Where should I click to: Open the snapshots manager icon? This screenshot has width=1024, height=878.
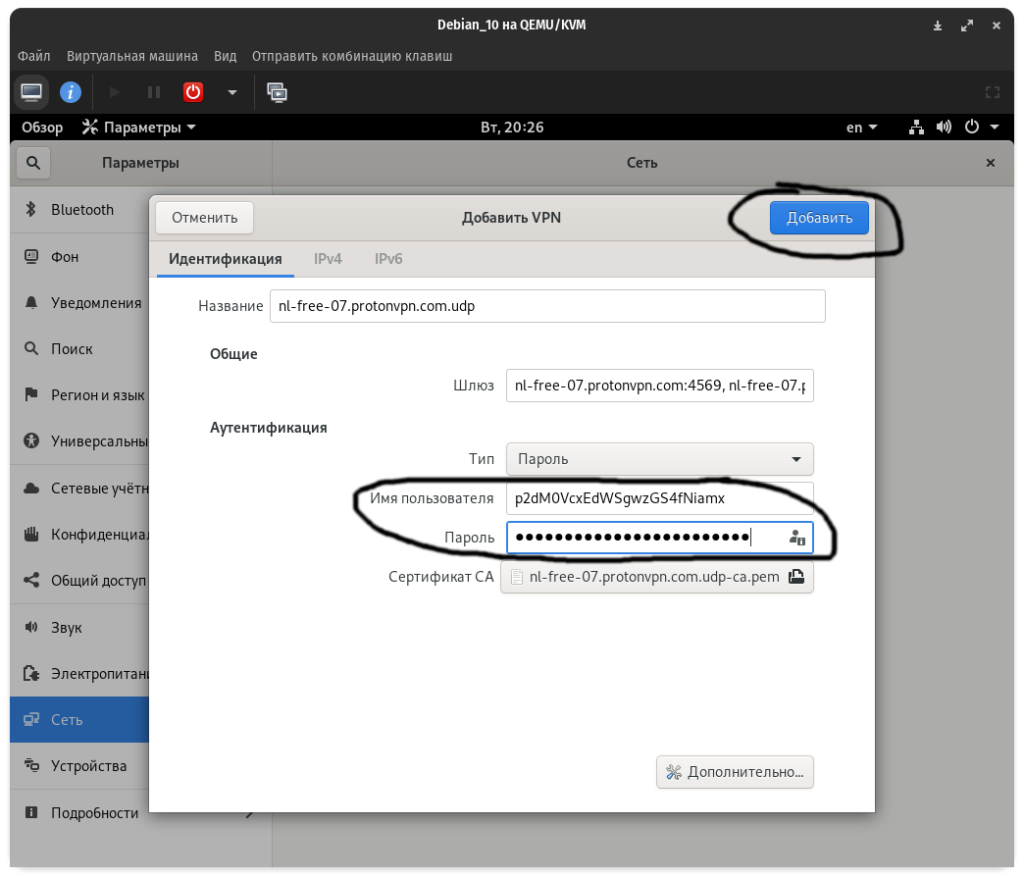coord(277,92)
